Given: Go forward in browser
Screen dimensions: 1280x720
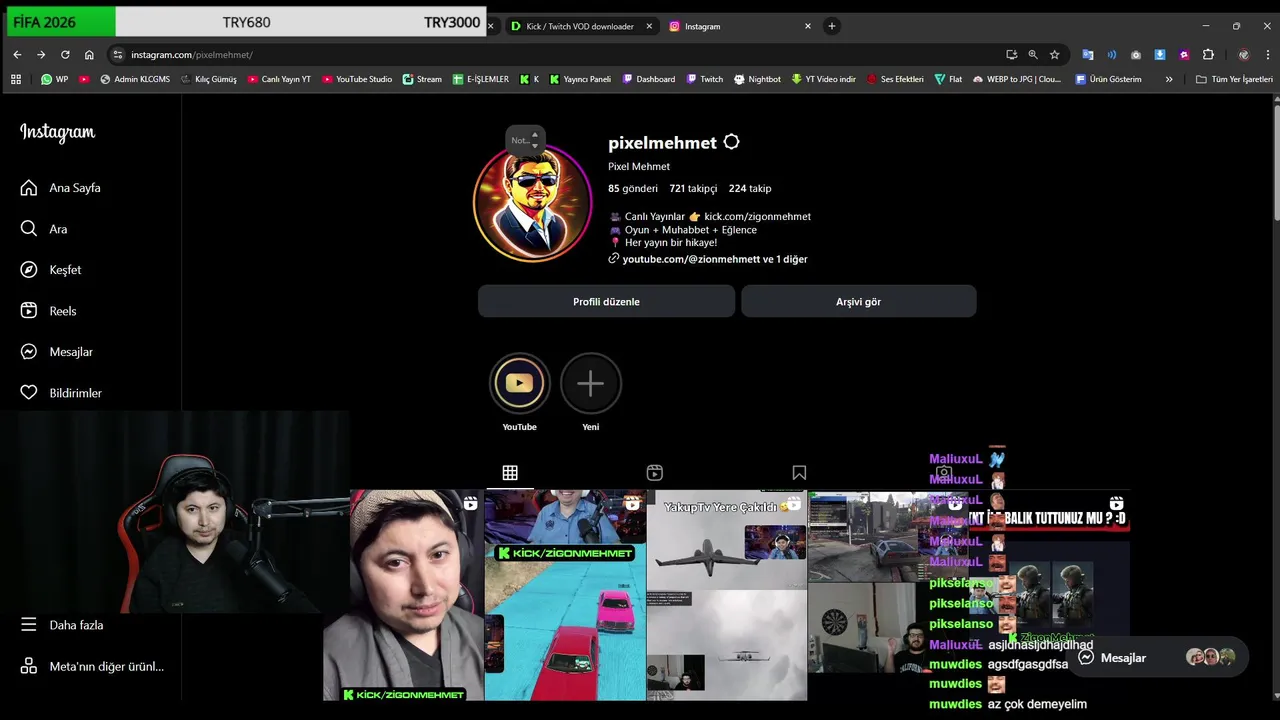Looking at the screenshot, I should click(41, 54).
